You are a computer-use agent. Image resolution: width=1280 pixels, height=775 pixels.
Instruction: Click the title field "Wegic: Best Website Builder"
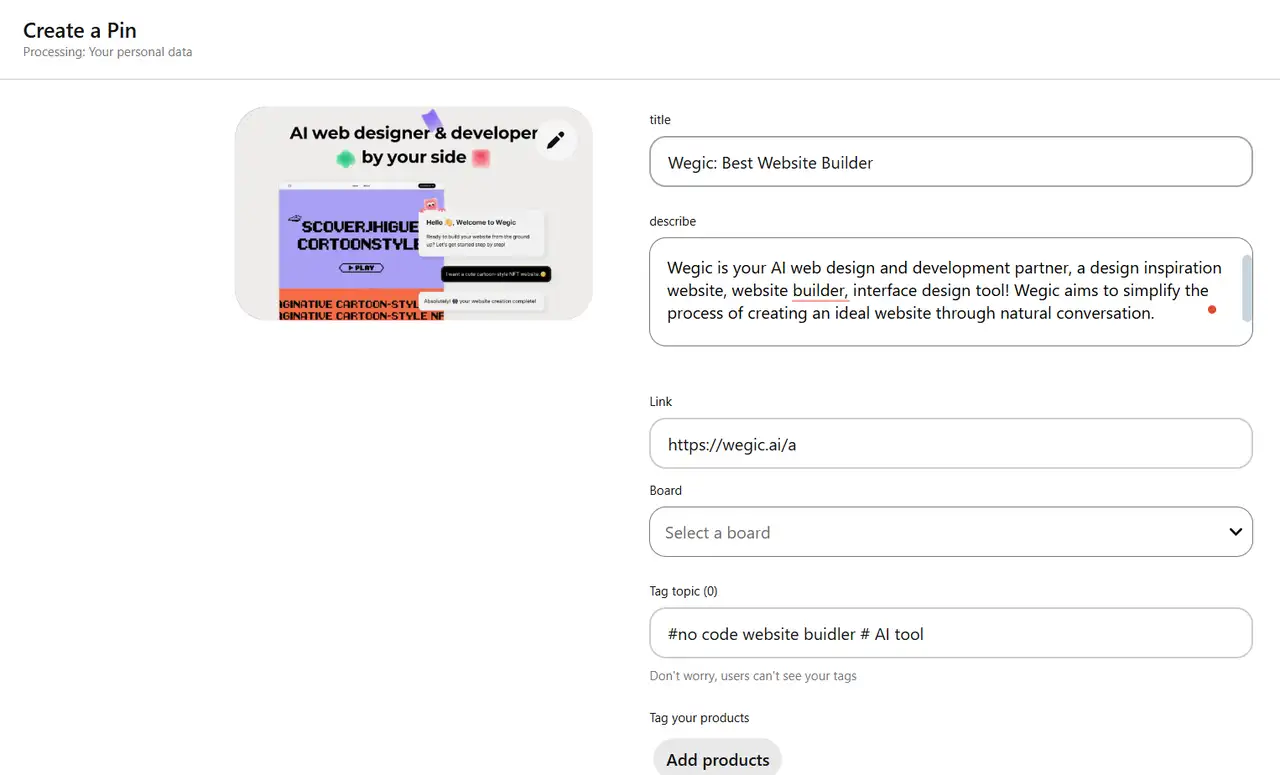pos(951,162)
